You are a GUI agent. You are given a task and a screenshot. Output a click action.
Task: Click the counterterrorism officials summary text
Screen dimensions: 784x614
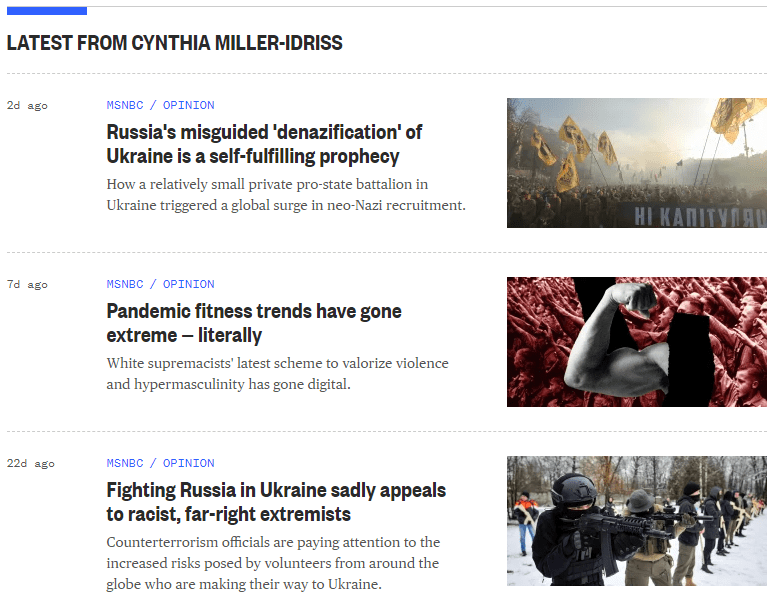(274, 564)
